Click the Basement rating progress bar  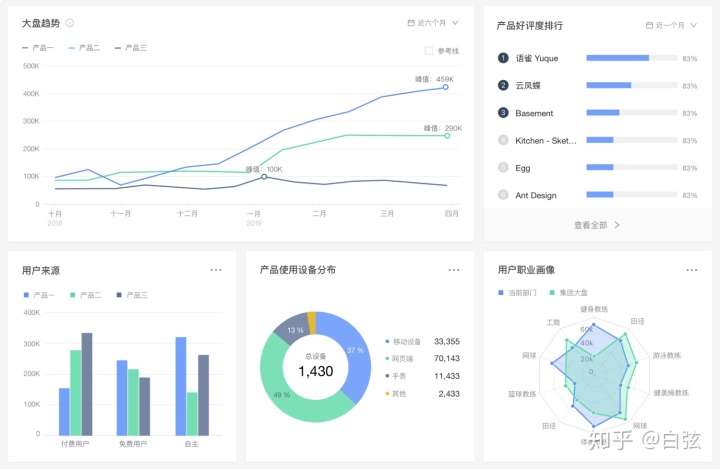click(632, 113)
